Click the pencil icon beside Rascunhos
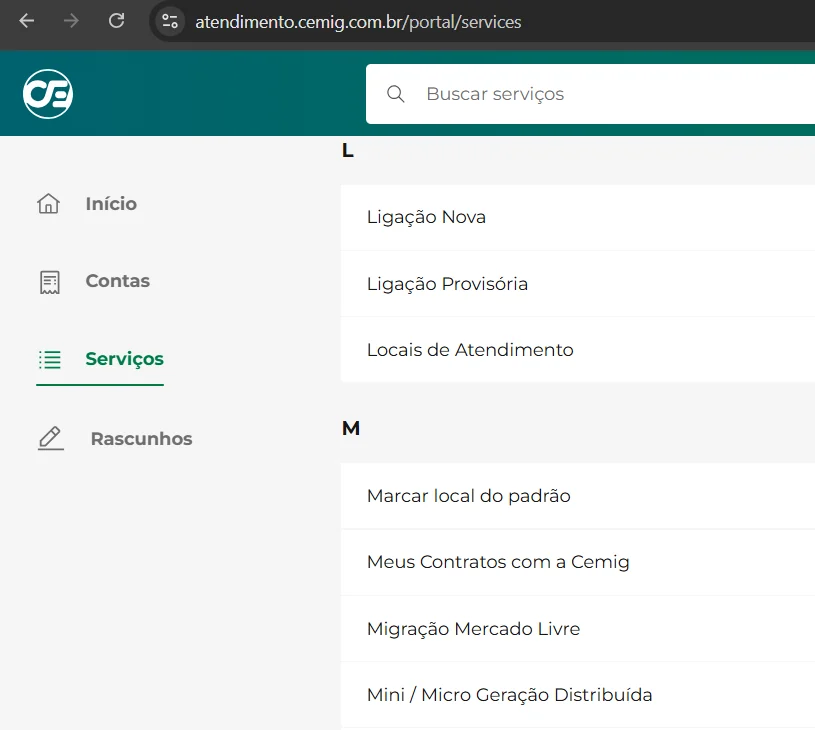Screen dimensions: 815x730 (51, 438)
